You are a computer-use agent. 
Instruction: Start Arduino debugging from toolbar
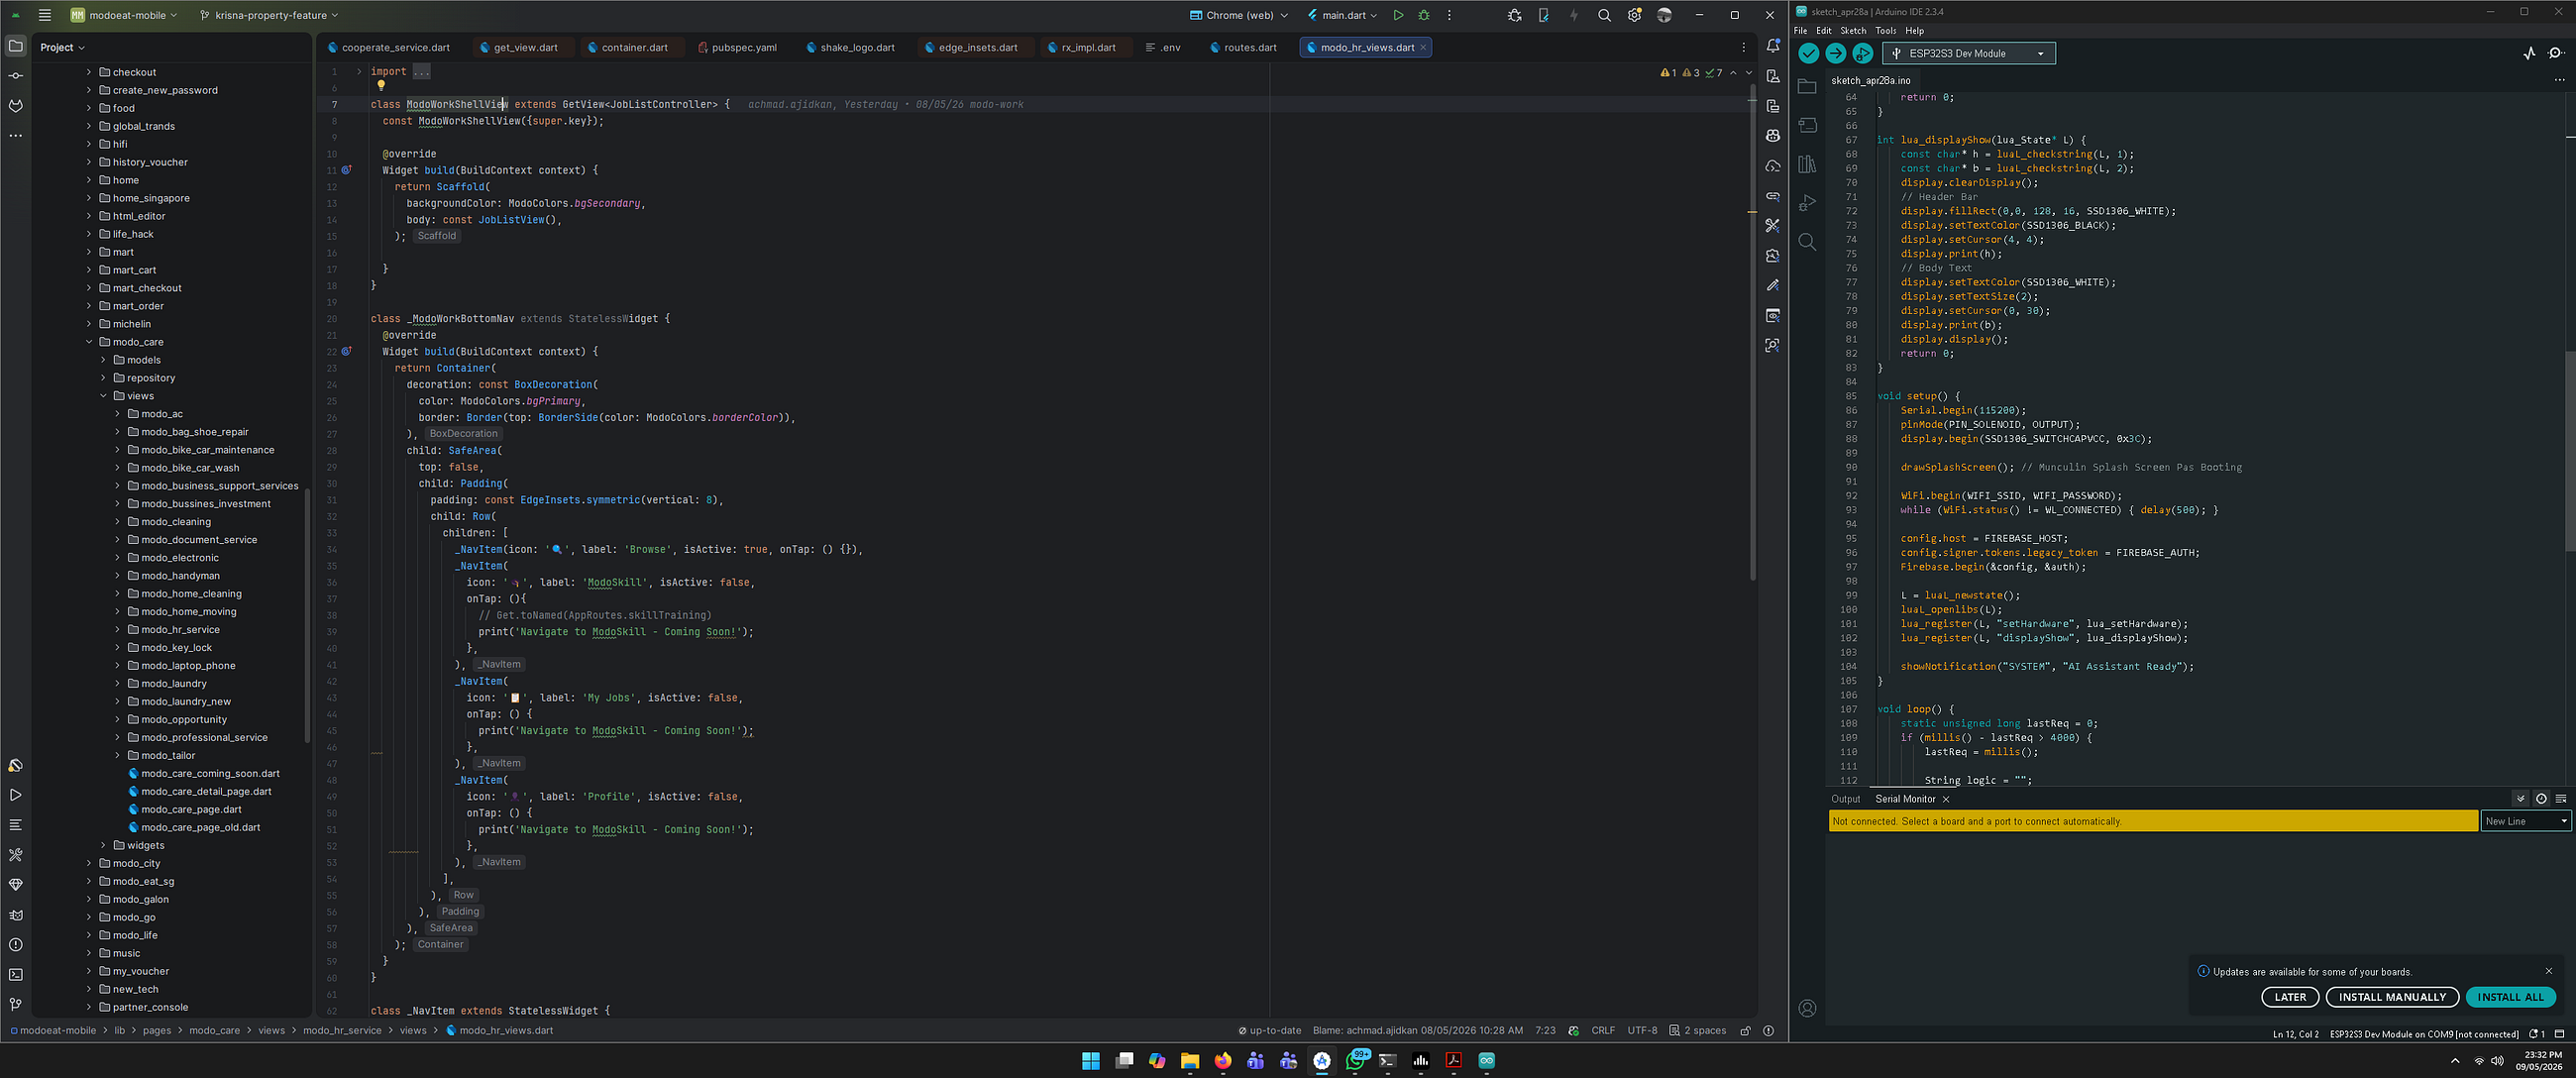(1862, 54)
